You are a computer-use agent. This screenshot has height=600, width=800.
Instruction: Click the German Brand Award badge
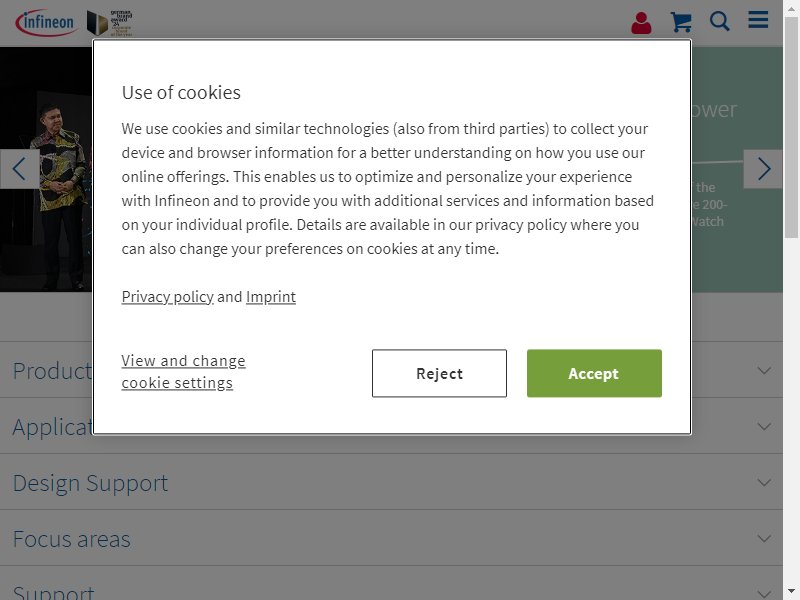click(110, 23)
